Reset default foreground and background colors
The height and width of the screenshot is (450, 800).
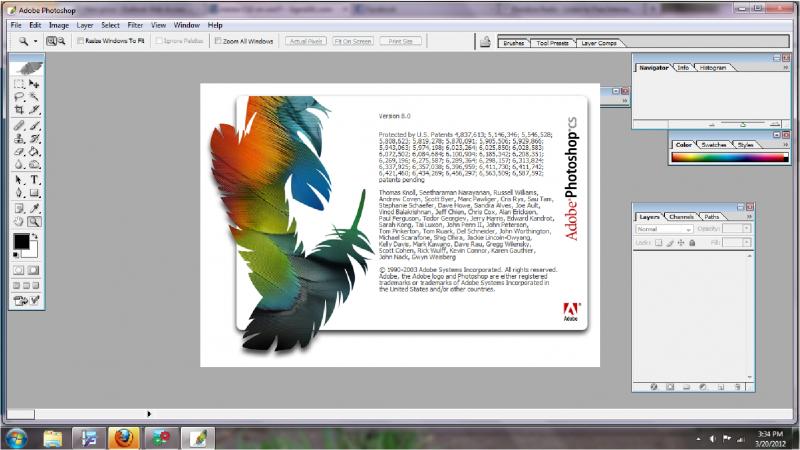tap(16, 254)
